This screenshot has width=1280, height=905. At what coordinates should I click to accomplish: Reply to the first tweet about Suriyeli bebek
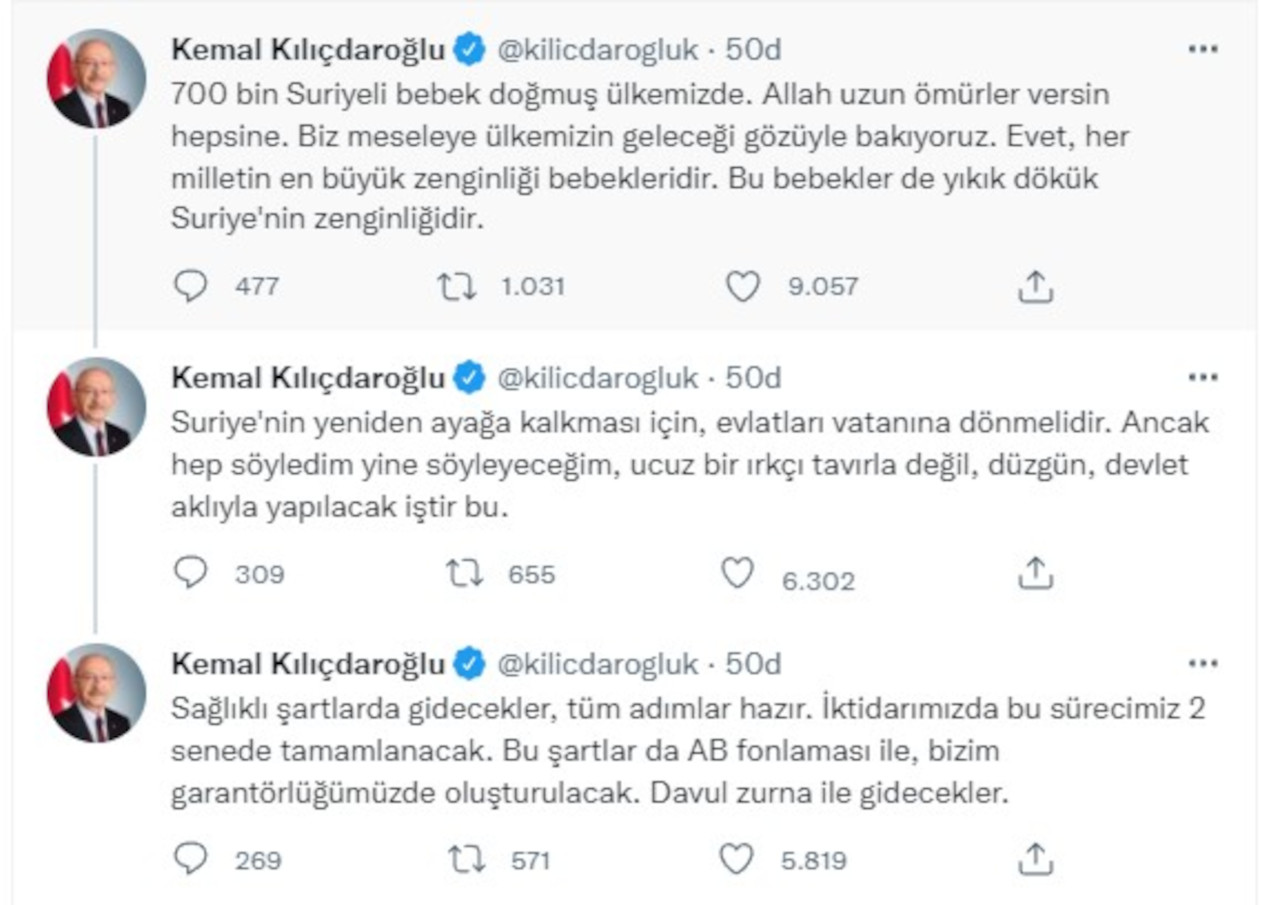click(189, 287)
